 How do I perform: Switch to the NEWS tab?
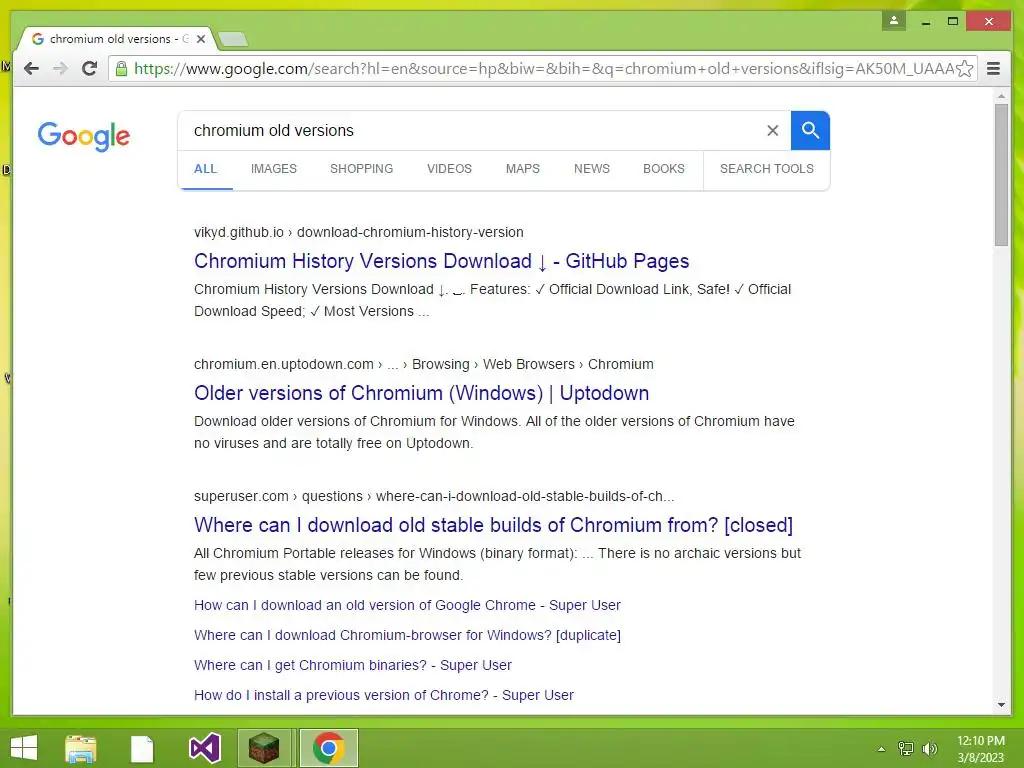592,169
